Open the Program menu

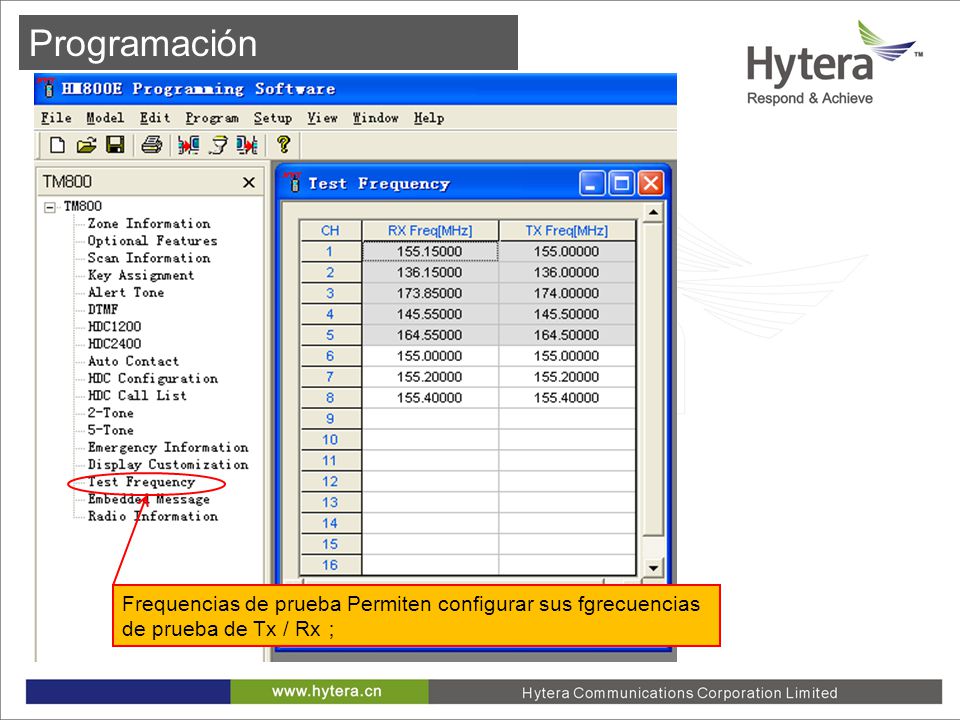(x=212, y=118)
